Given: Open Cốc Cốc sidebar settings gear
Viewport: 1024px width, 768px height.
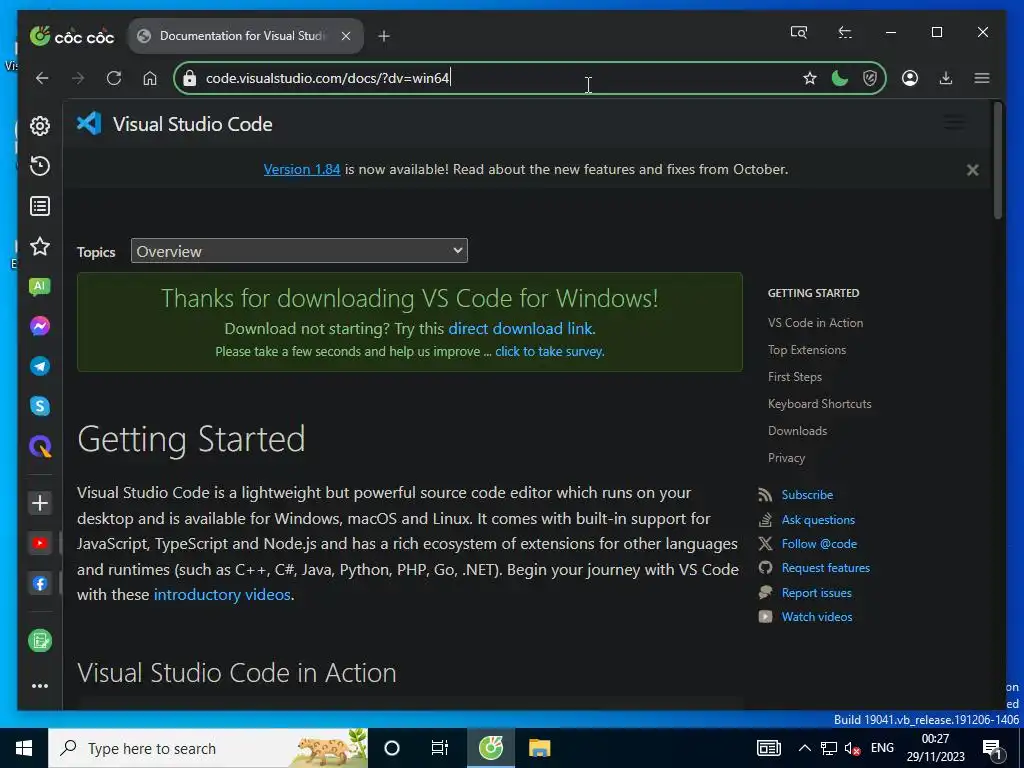Looking at the screenshot, I should (40, 125).
